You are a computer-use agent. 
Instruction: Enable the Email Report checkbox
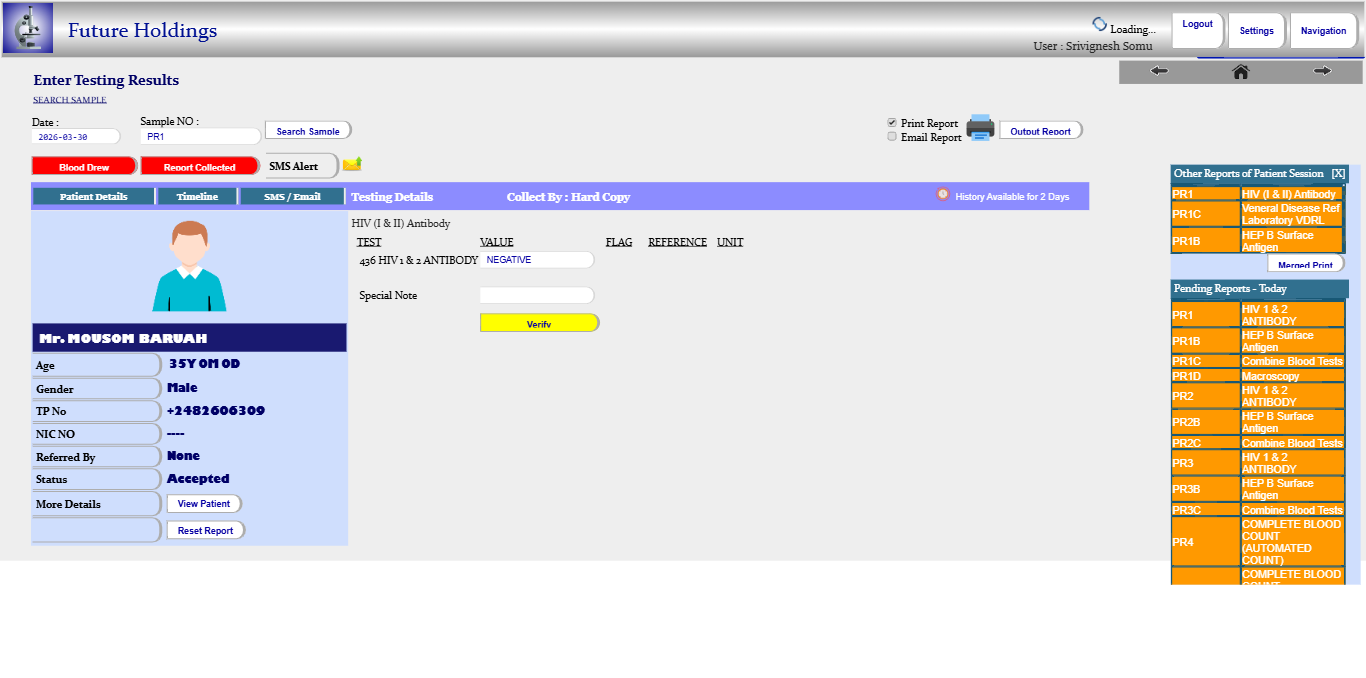(892, 137)
